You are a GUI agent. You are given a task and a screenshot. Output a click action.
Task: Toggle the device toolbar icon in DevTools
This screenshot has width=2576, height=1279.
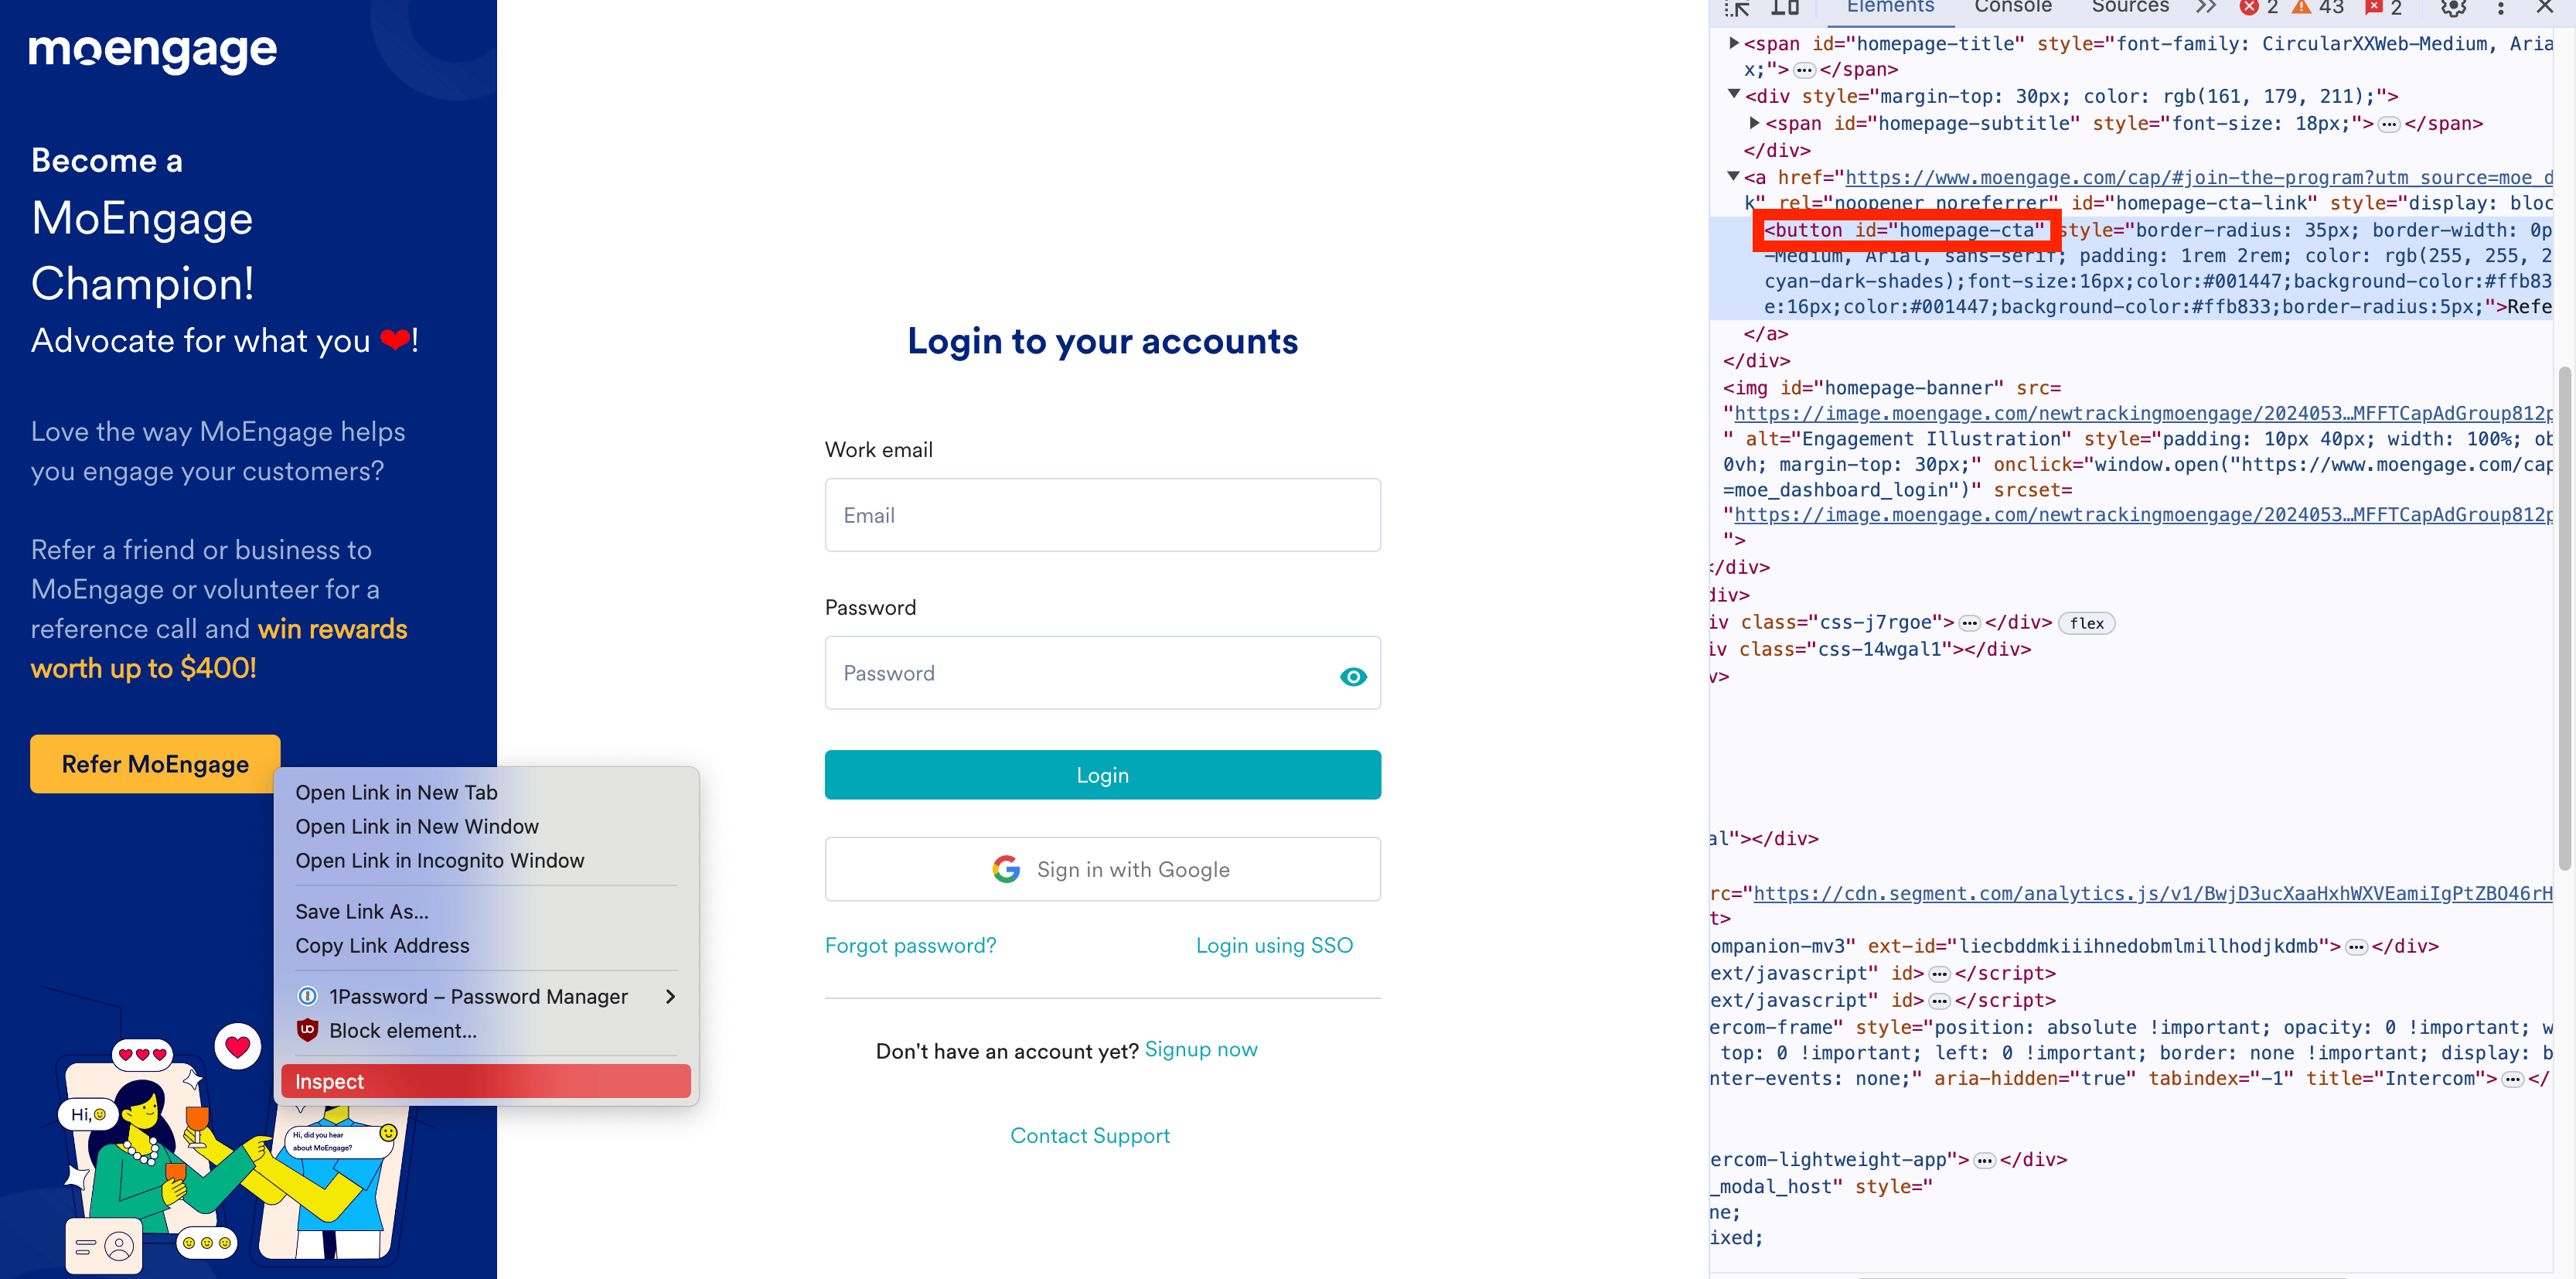point(1785,8)
